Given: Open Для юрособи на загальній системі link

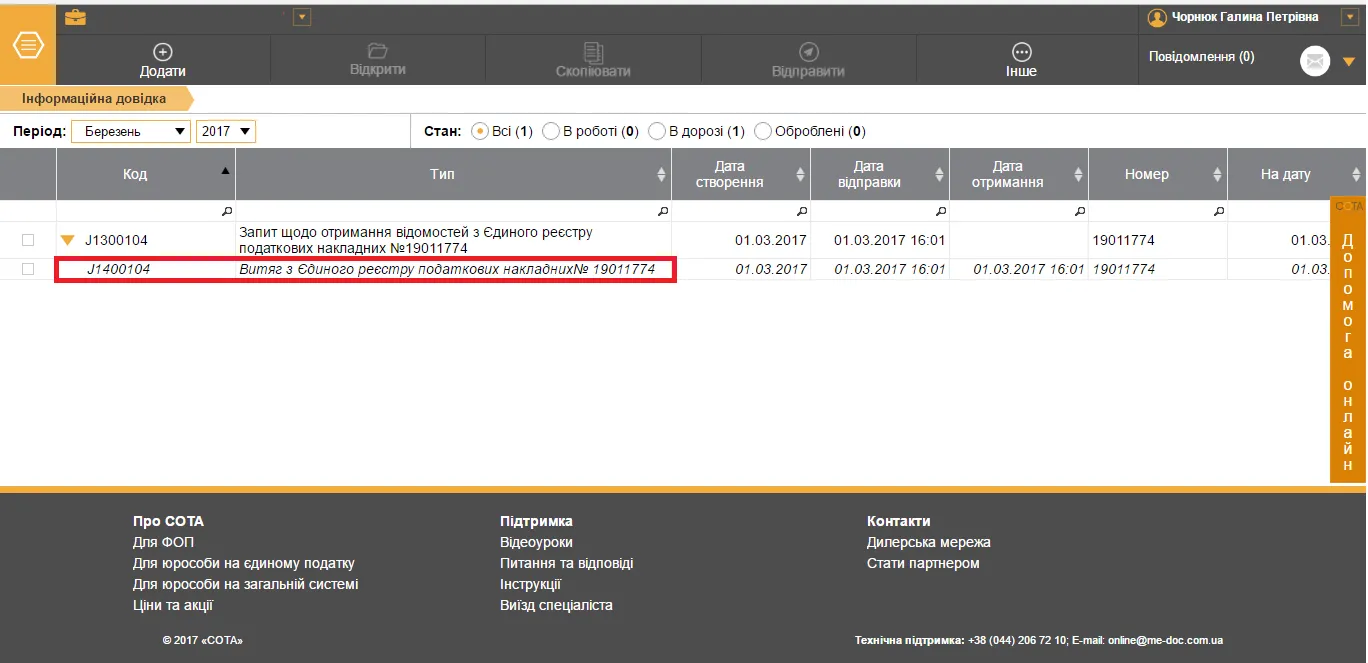Looking at the screenshot, I should pyautogui.click(x=246, y=584).
